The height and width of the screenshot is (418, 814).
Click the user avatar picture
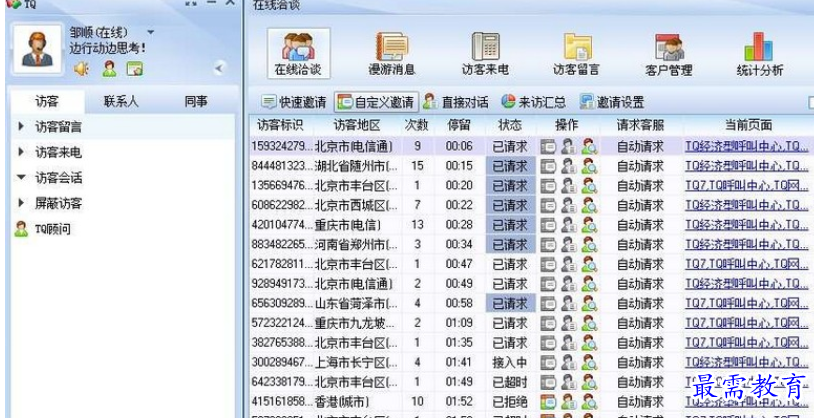coord(37,49)
